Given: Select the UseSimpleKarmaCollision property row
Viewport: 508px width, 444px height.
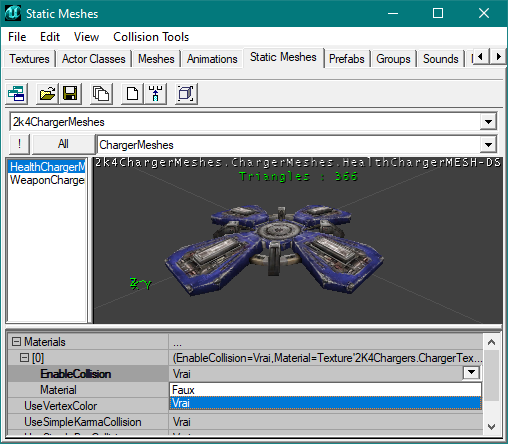Looking at the screenshot, I should point(88,422).
